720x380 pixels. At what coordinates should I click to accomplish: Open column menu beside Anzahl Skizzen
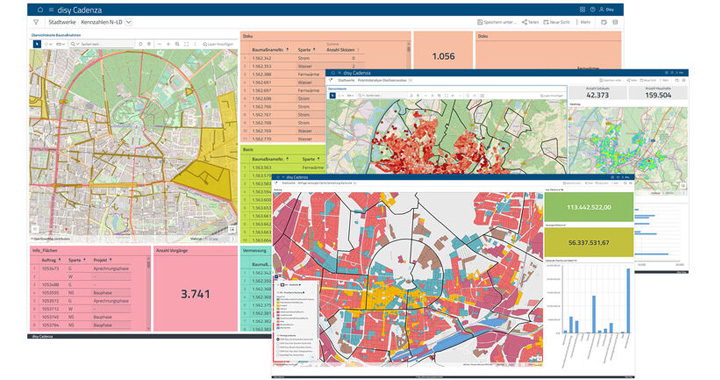click(358, 50)
